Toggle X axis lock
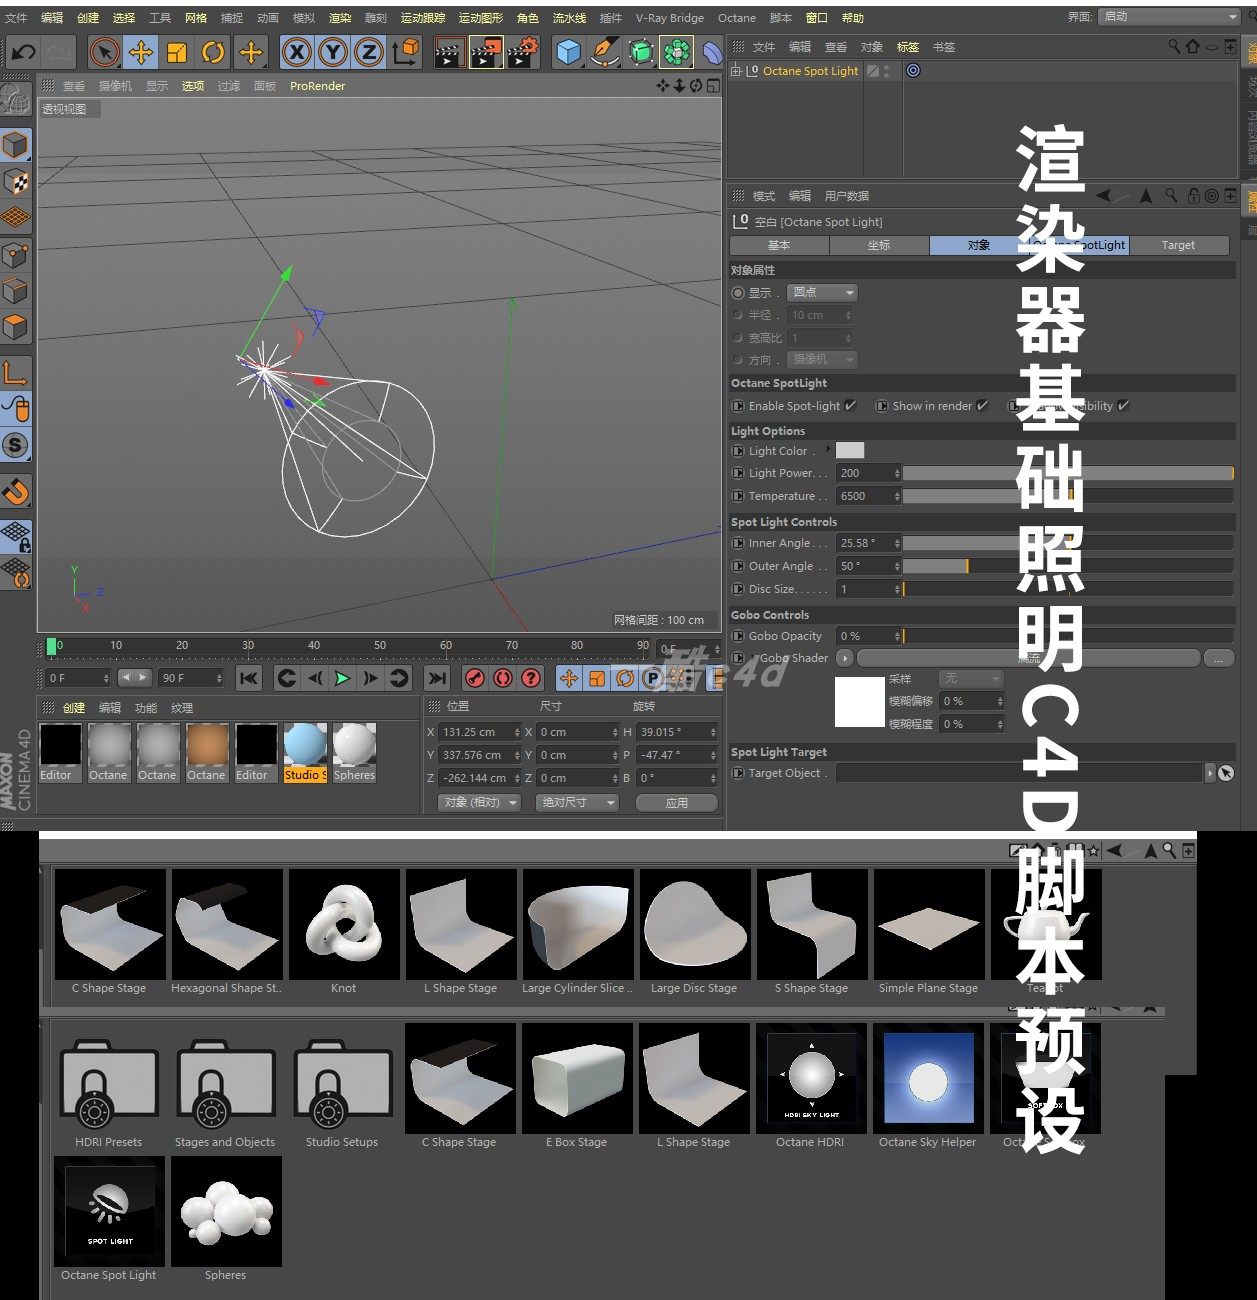Screen dimensions: 1257x1300 [296, 52]
